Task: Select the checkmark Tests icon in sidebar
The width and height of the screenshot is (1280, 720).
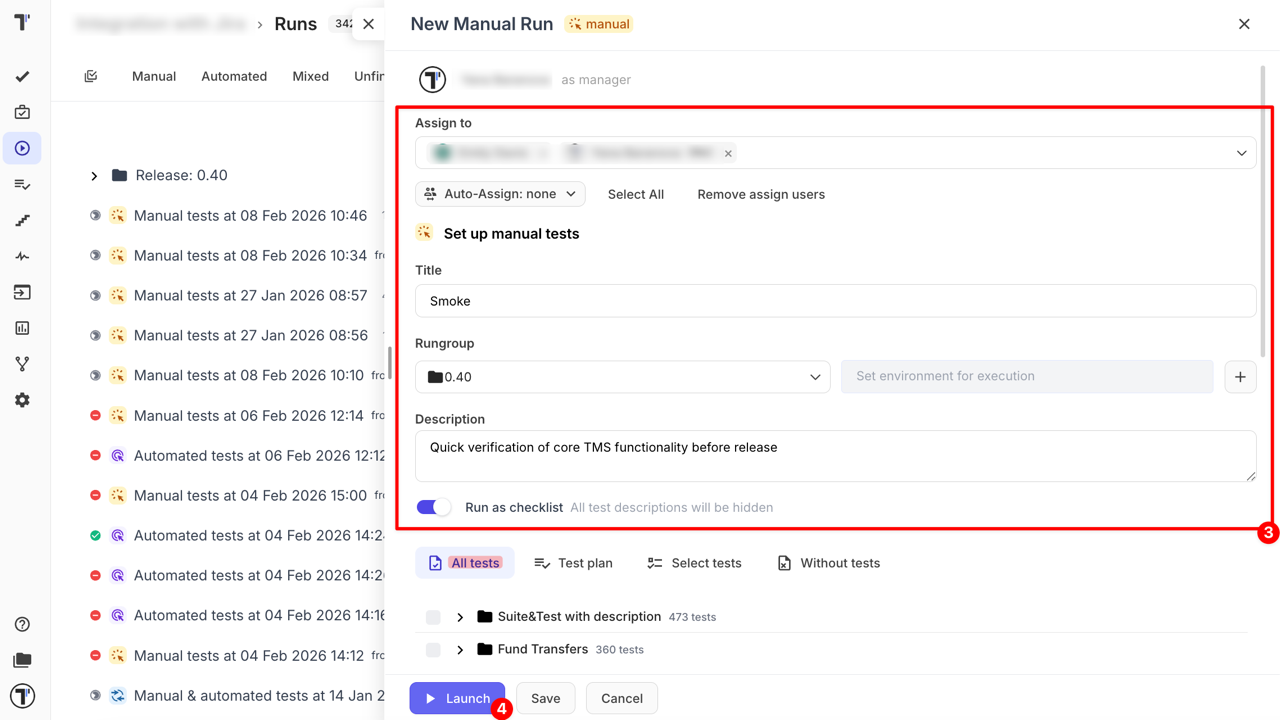Action: click(22, 76)
